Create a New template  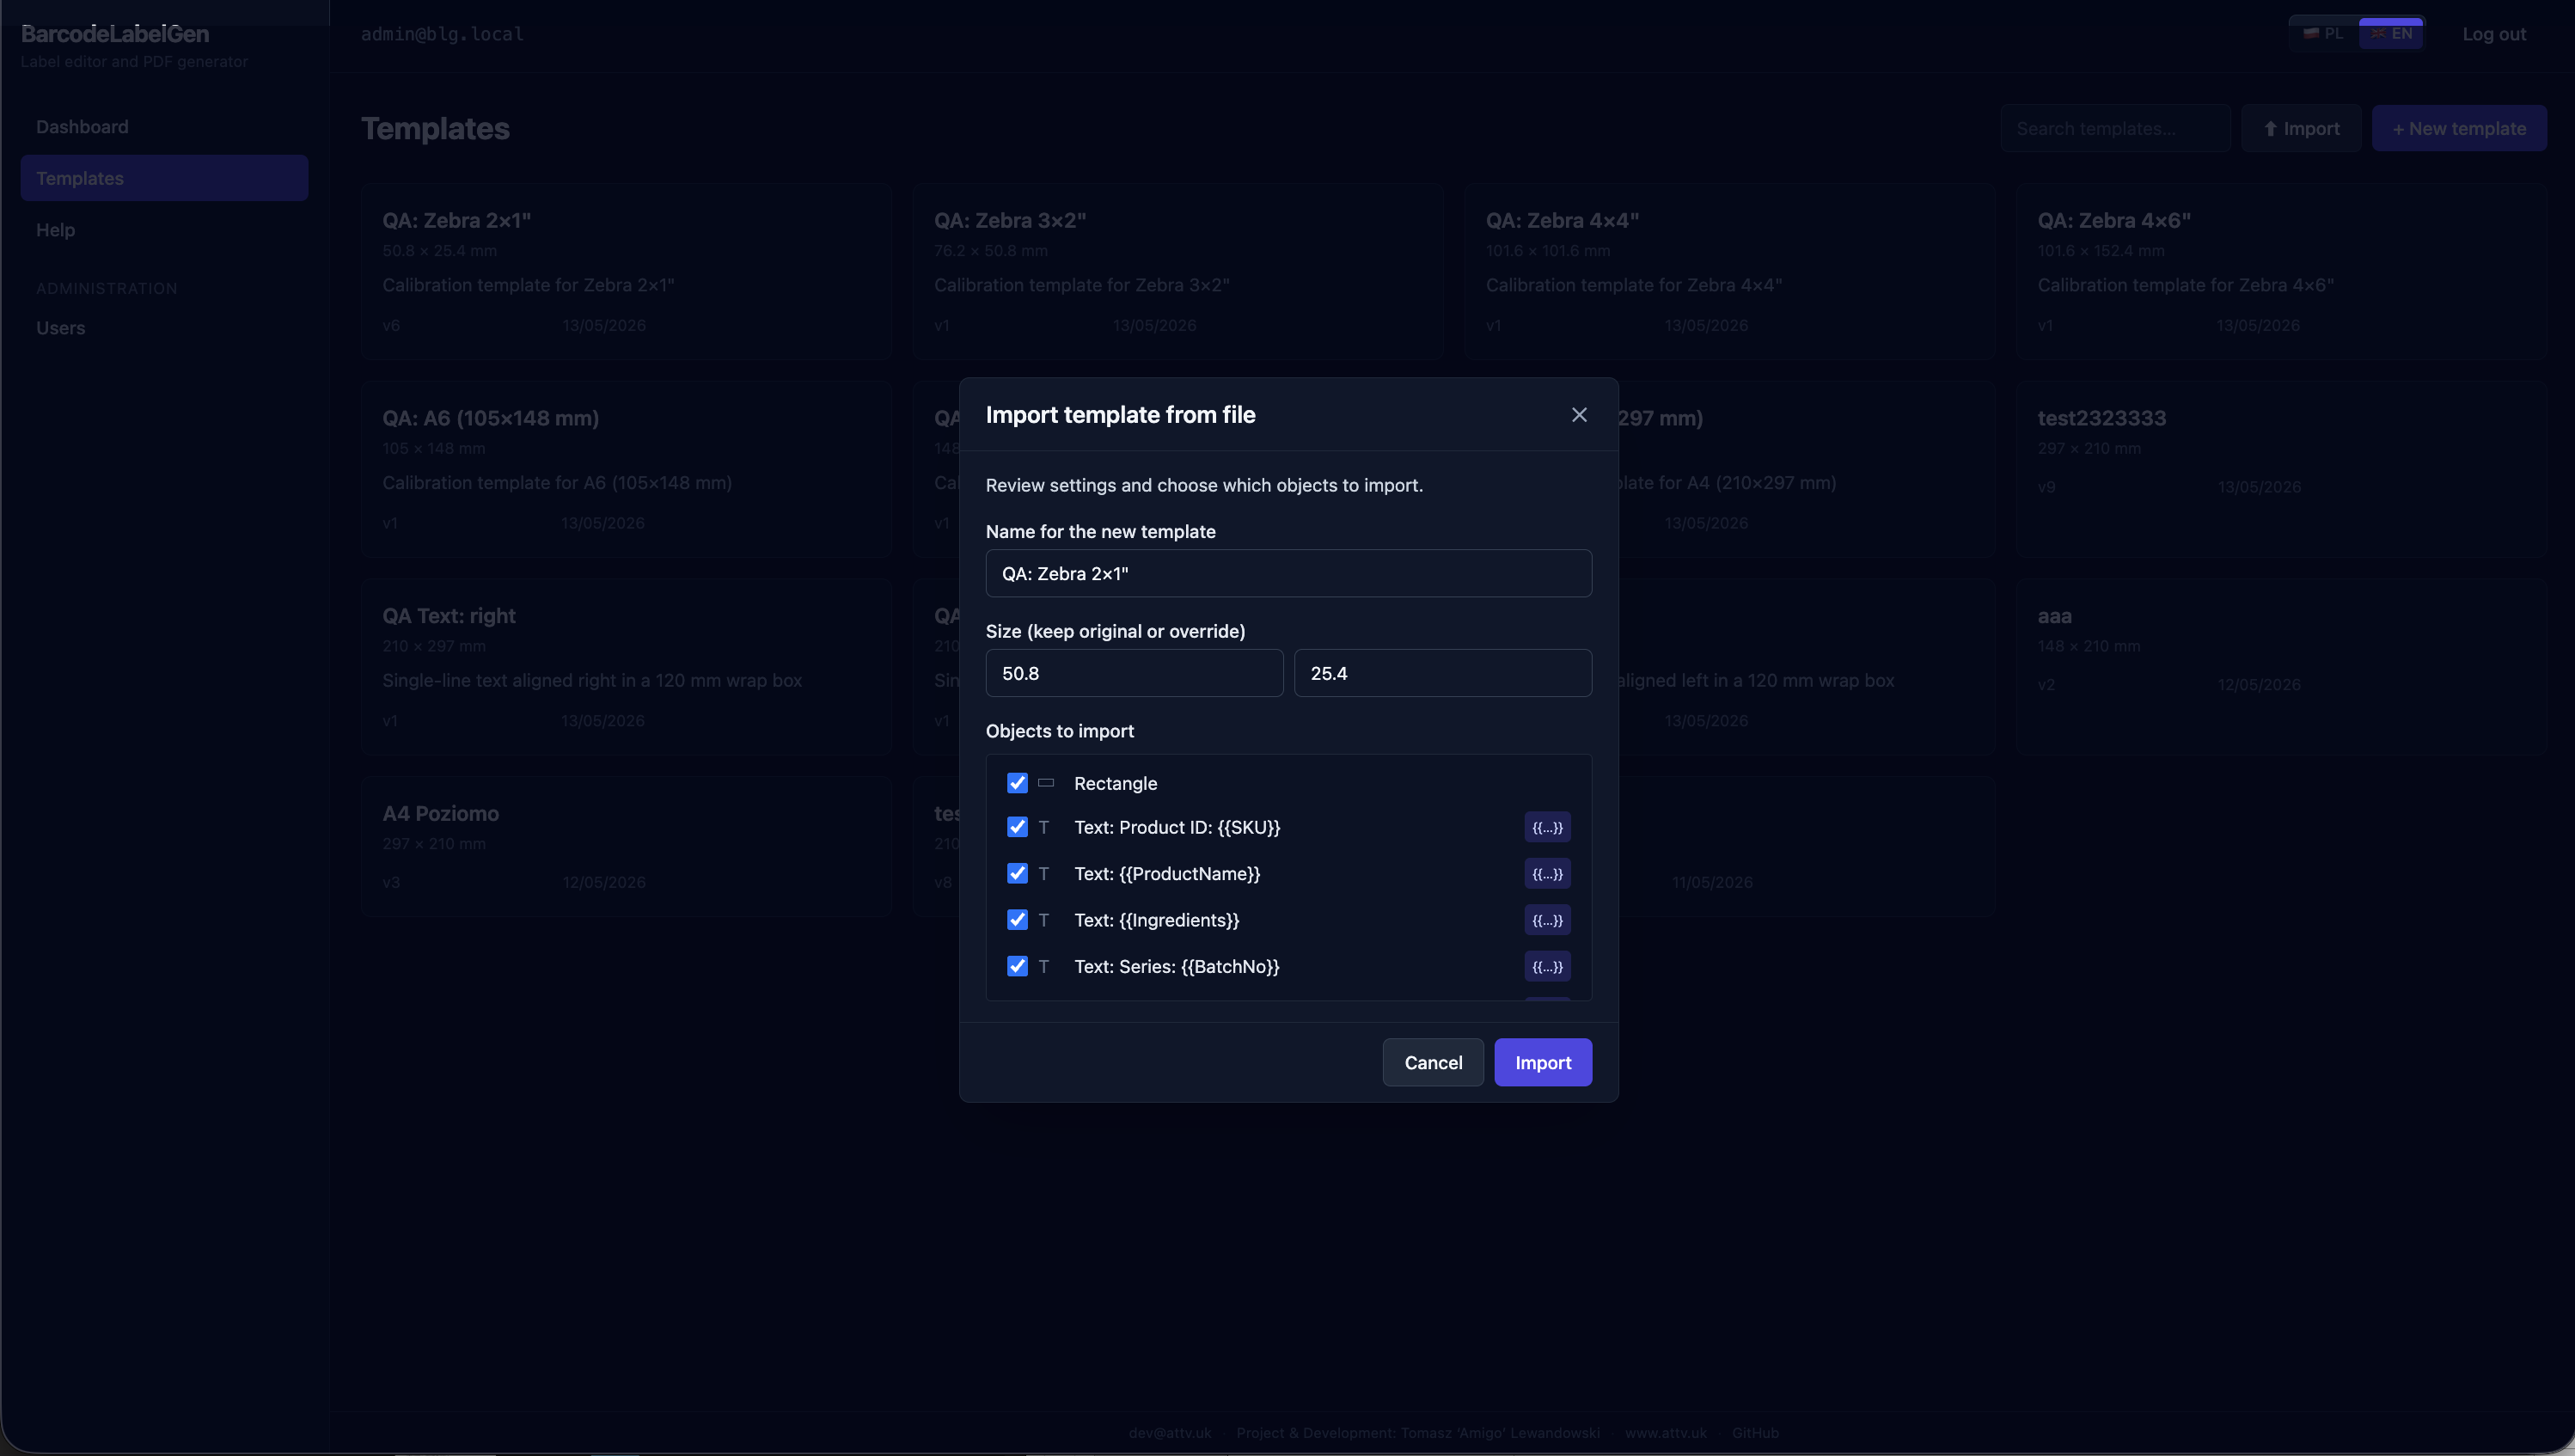point(2459,128)
